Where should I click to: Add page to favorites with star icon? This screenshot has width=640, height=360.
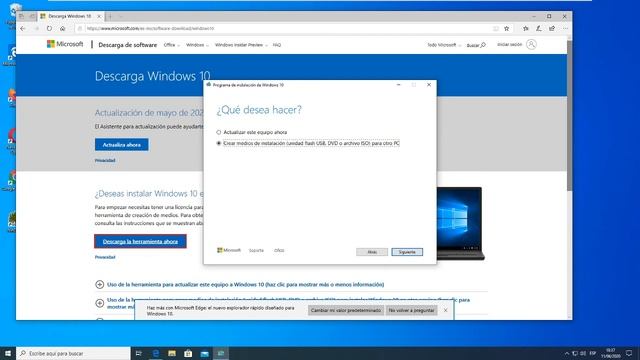coord(507,29)
